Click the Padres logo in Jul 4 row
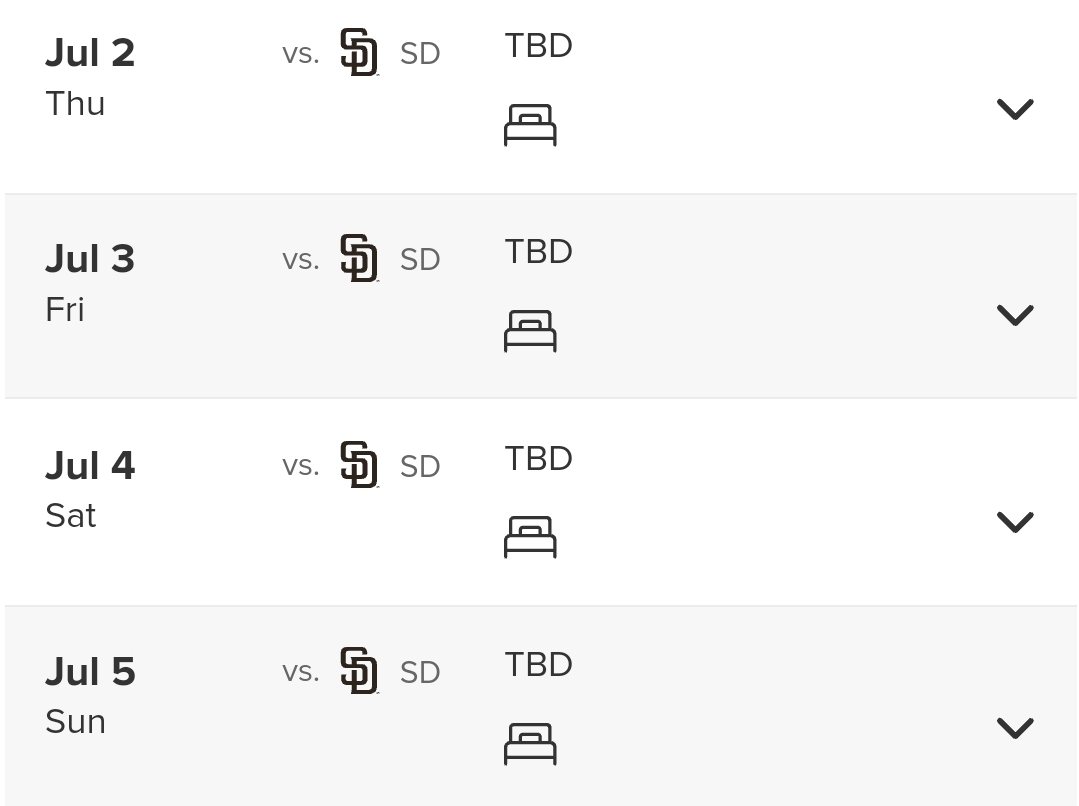The image size is (1079, 806). pos(359,465)
